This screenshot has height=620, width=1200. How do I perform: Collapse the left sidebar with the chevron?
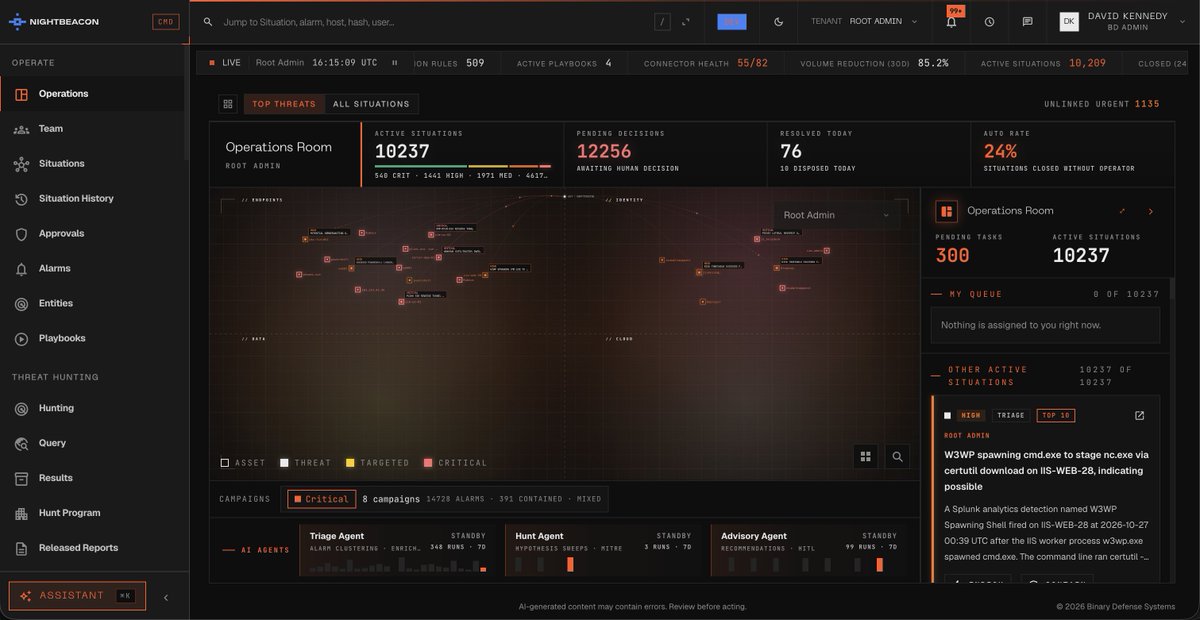(166, 597)
